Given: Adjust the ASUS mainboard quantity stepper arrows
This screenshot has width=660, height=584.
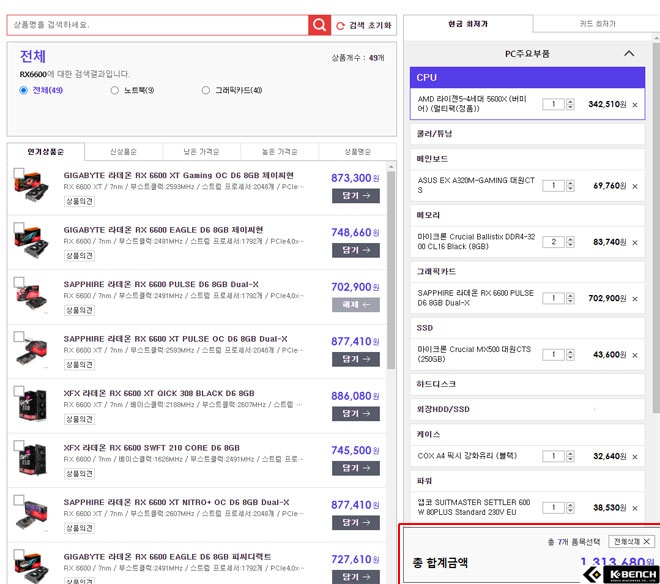Looking at the screenshot, I should tap(570, 185).
